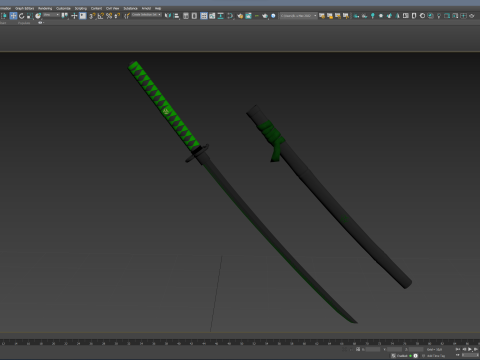Activate the Select and Scale tool

(29, 16)
